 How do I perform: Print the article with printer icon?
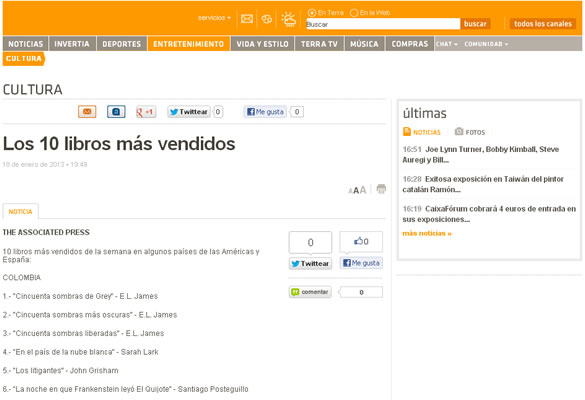381,189
